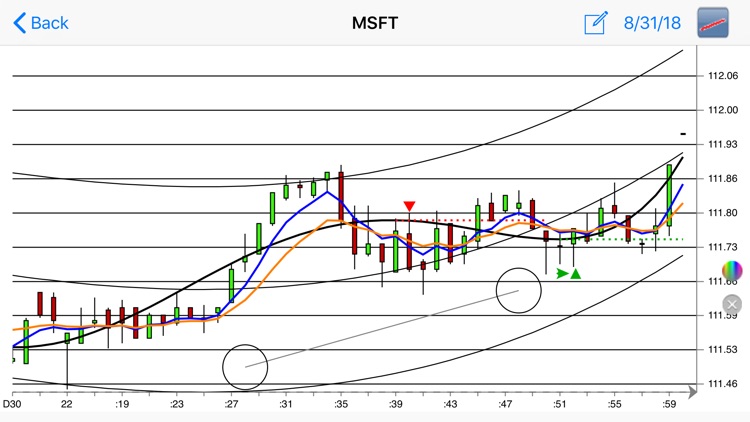
Task: Tap the upper-right trendline circle handle
Action: tap(518, 290)
